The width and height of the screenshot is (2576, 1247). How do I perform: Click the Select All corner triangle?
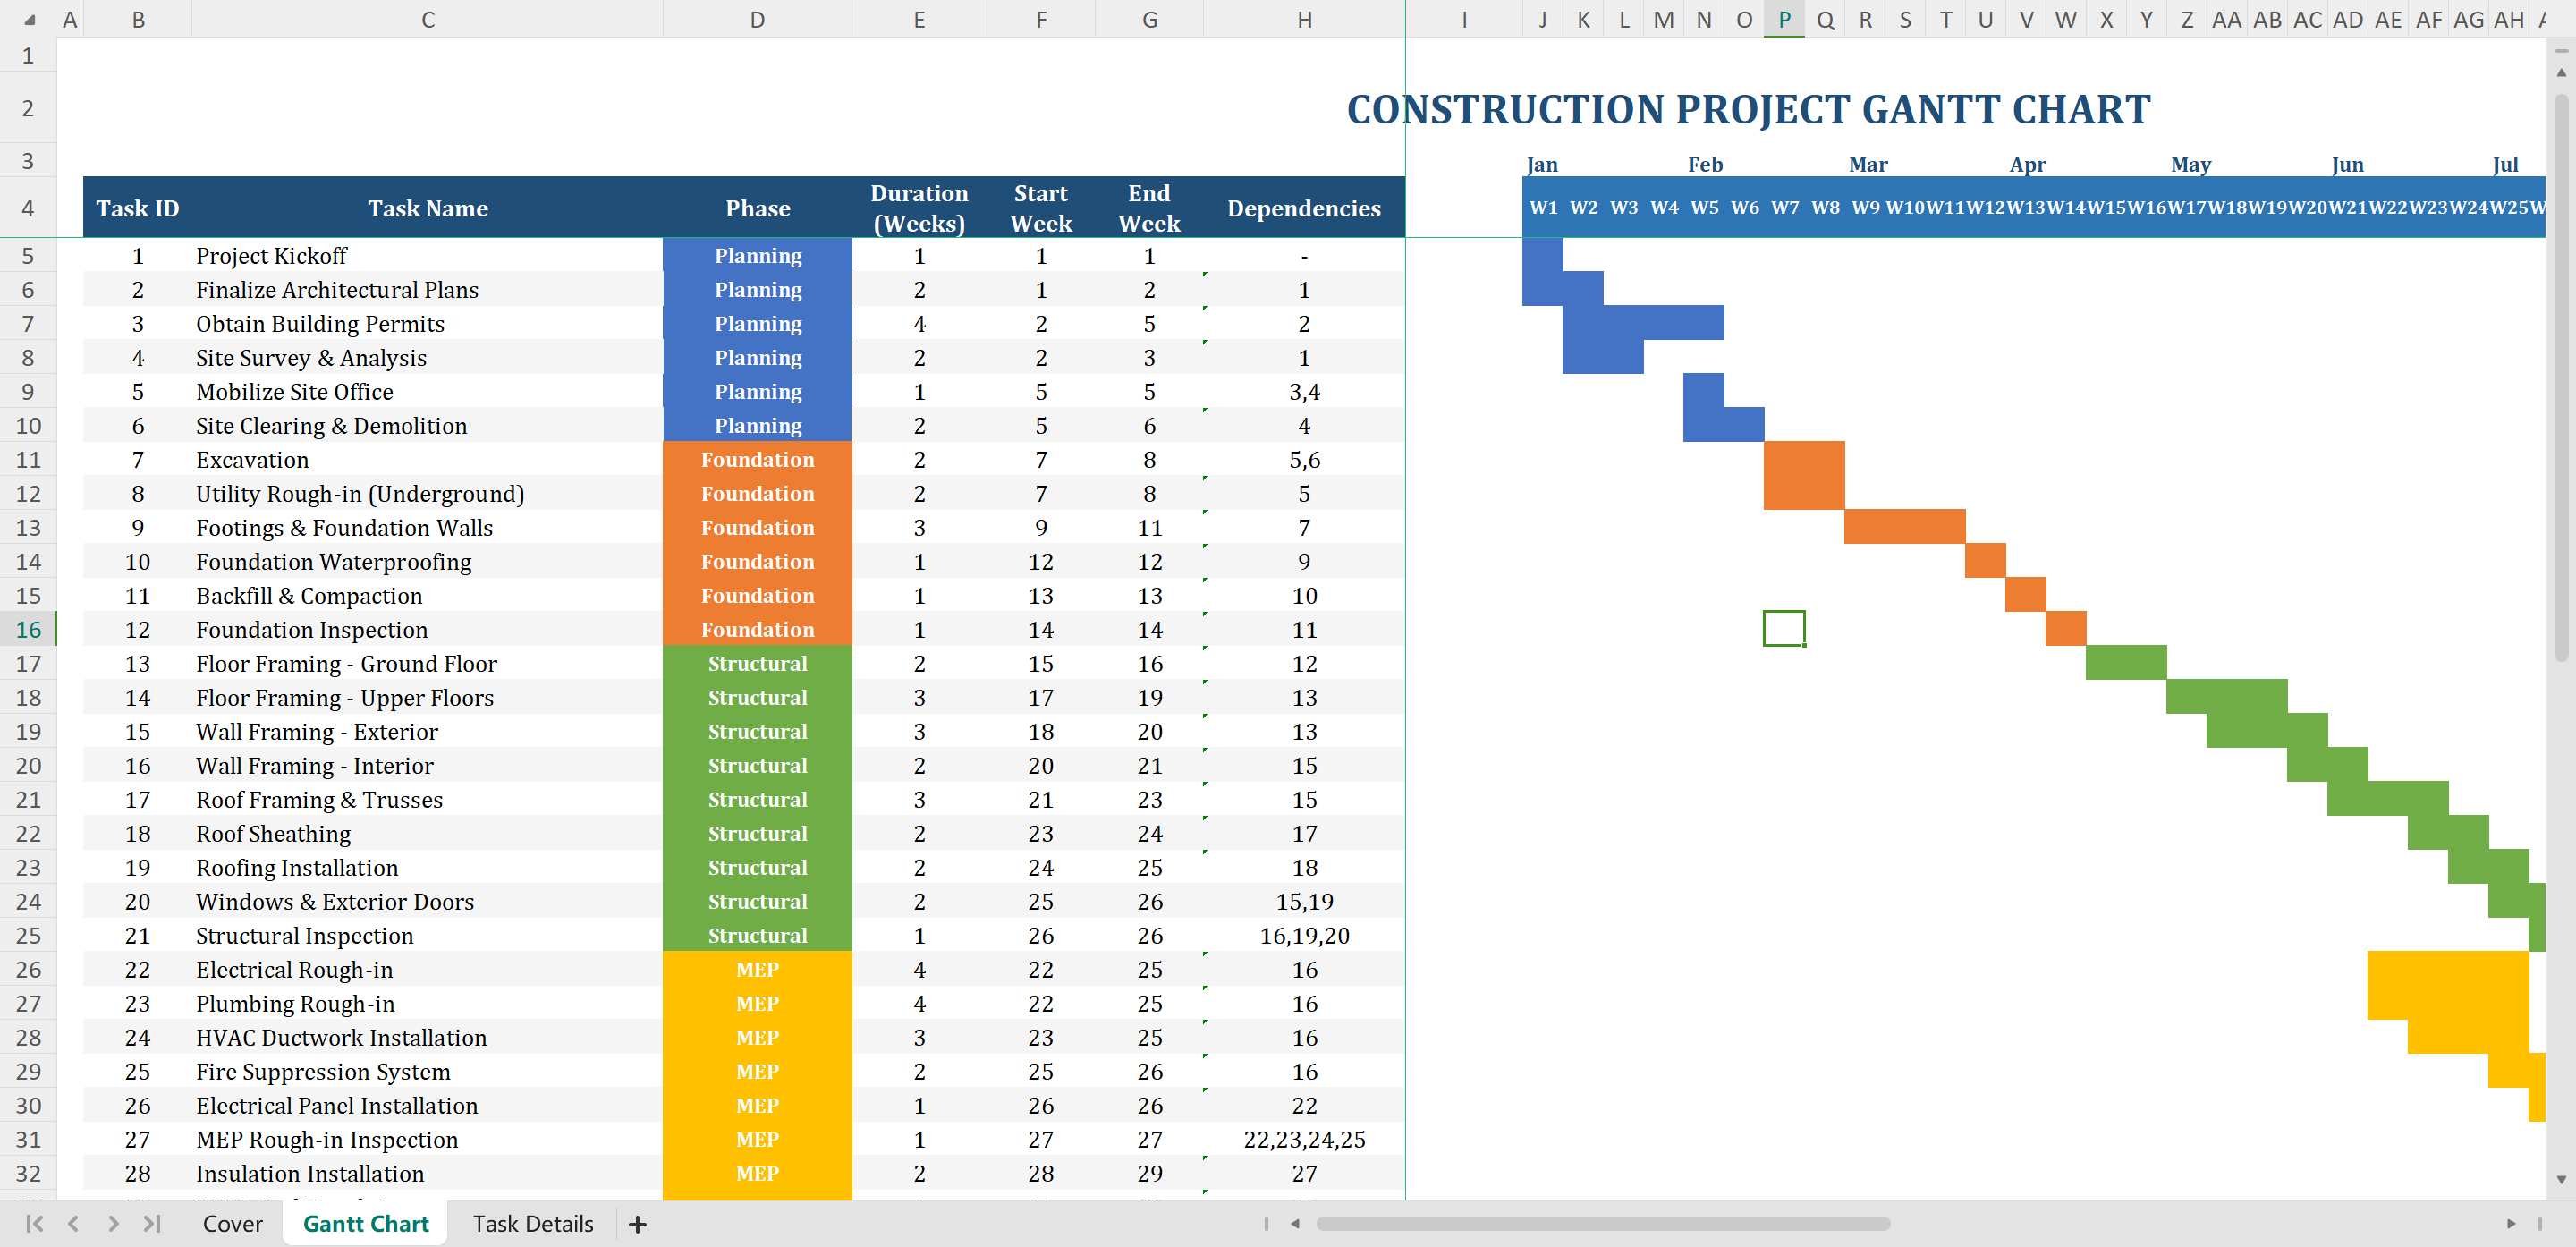(29, 20)
